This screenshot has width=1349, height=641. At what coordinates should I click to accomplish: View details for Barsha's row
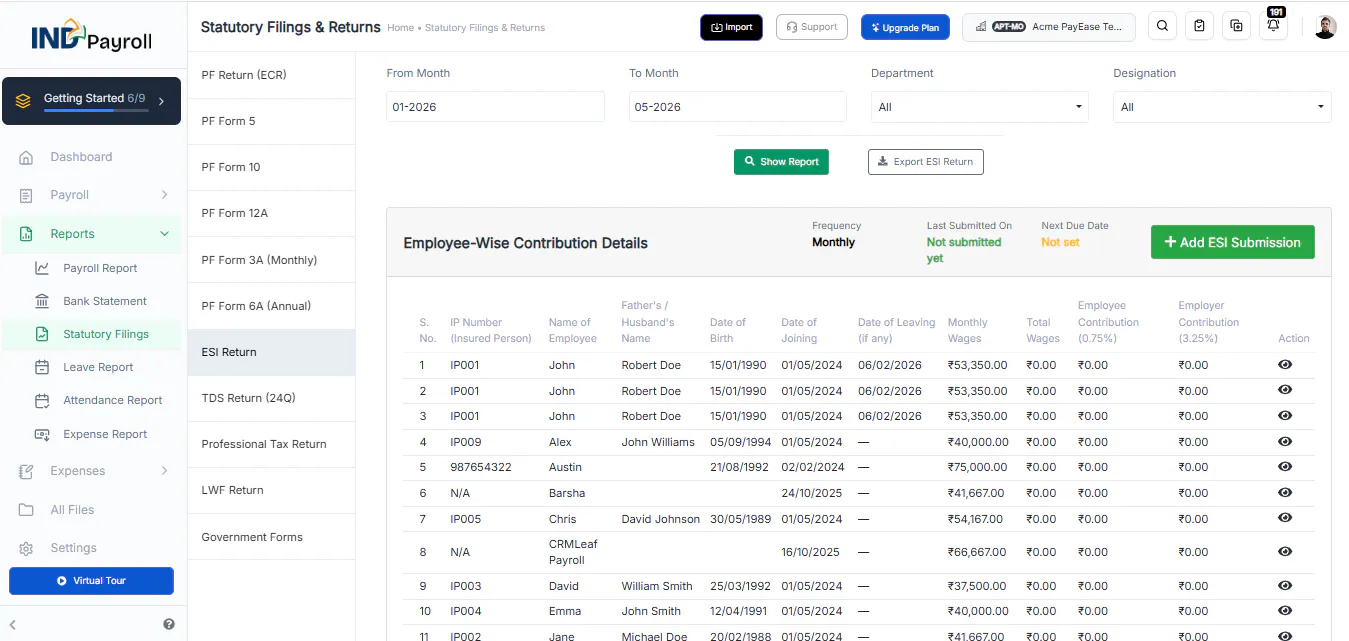(1285, 493)
